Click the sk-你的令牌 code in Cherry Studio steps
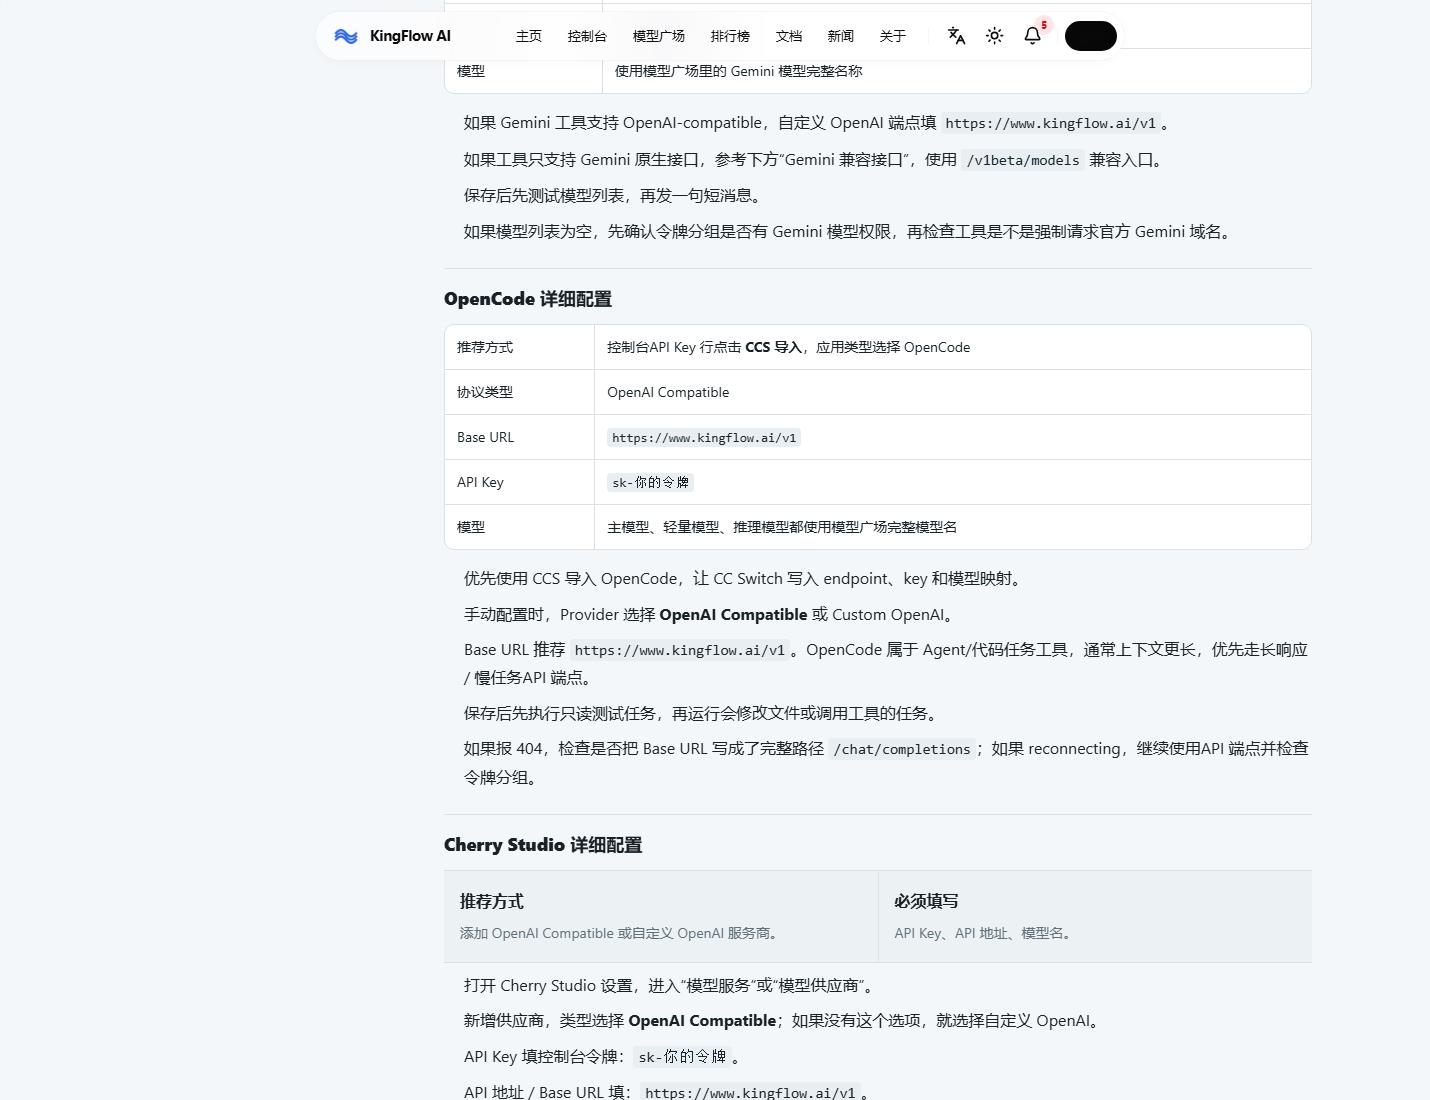Viewport: 1430px width, 1100px height. [682, 1057]
